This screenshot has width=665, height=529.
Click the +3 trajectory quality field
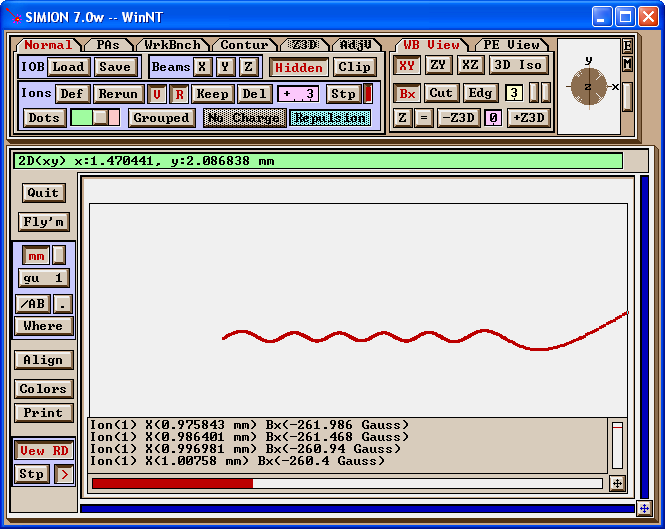[x=298, y=94]
